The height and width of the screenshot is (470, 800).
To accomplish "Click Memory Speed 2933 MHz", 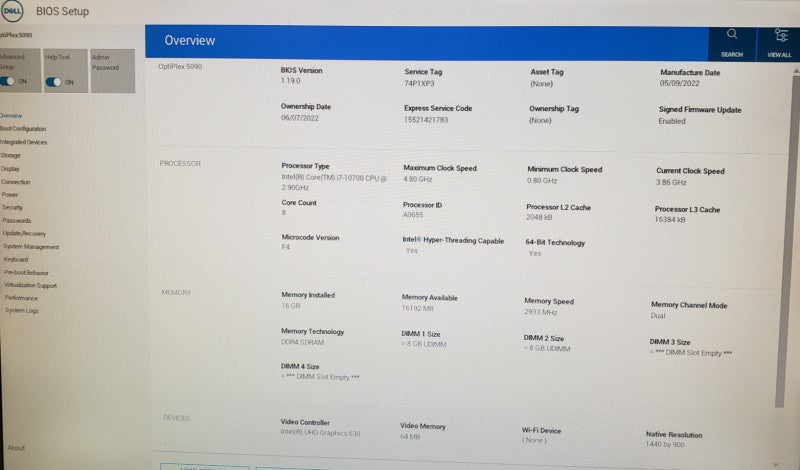I will coord(541,312).
